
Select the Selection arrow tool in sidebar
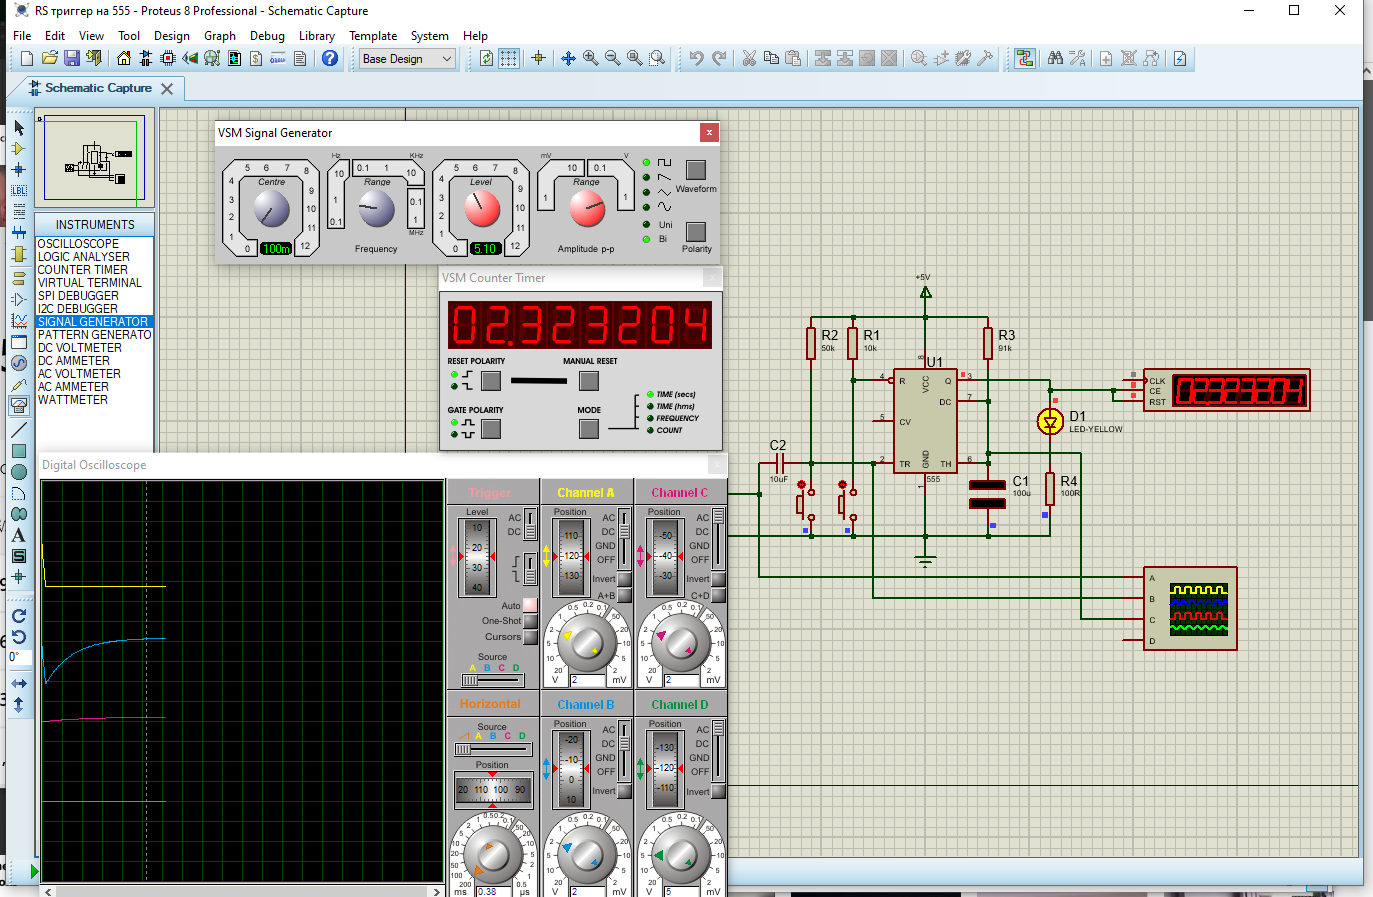click(19, 128)
